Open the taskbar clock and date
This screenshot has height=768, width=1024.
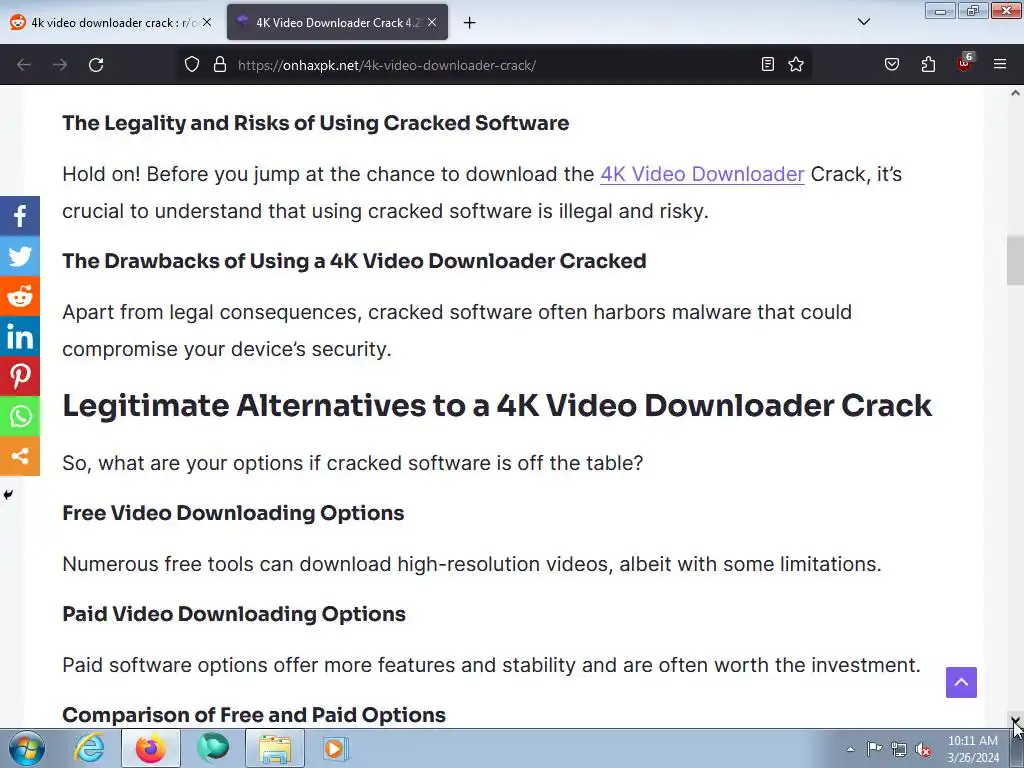pyautogui.click(x=973, y=749)
